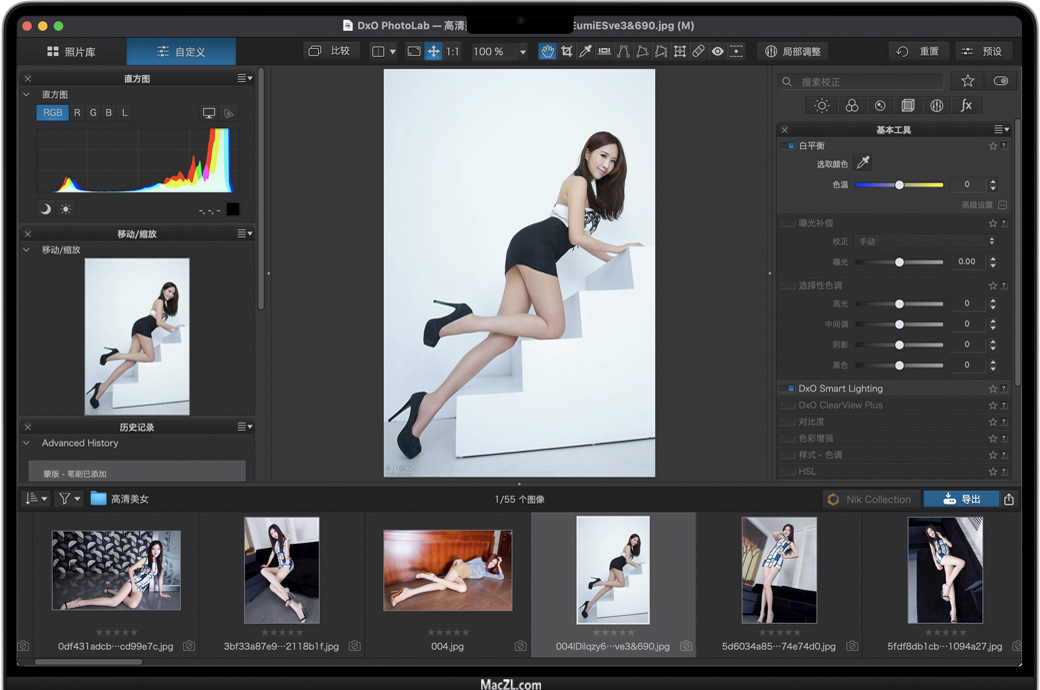Click the fx effects filter icon
Screen dimensions: 1040x690
pyautogui.click(x=966, y=105)
